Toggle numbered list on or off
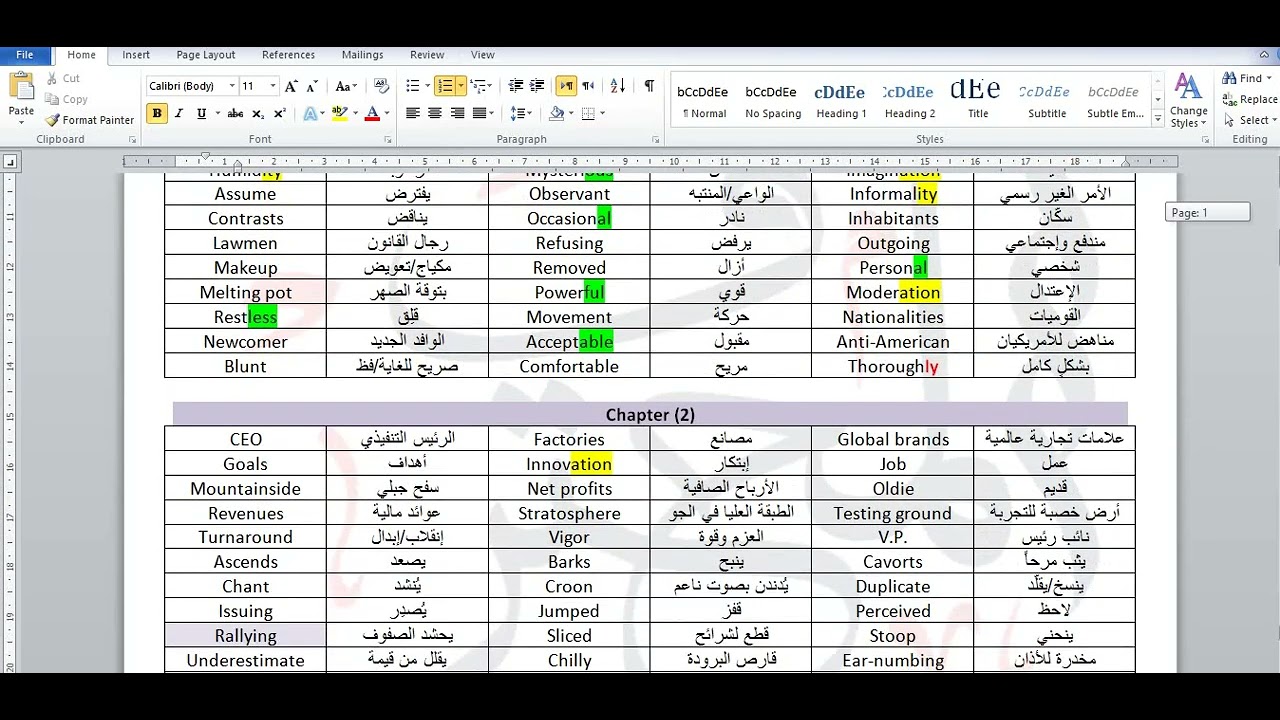This screenshot has height=720, width=1280. pos(445,87)
